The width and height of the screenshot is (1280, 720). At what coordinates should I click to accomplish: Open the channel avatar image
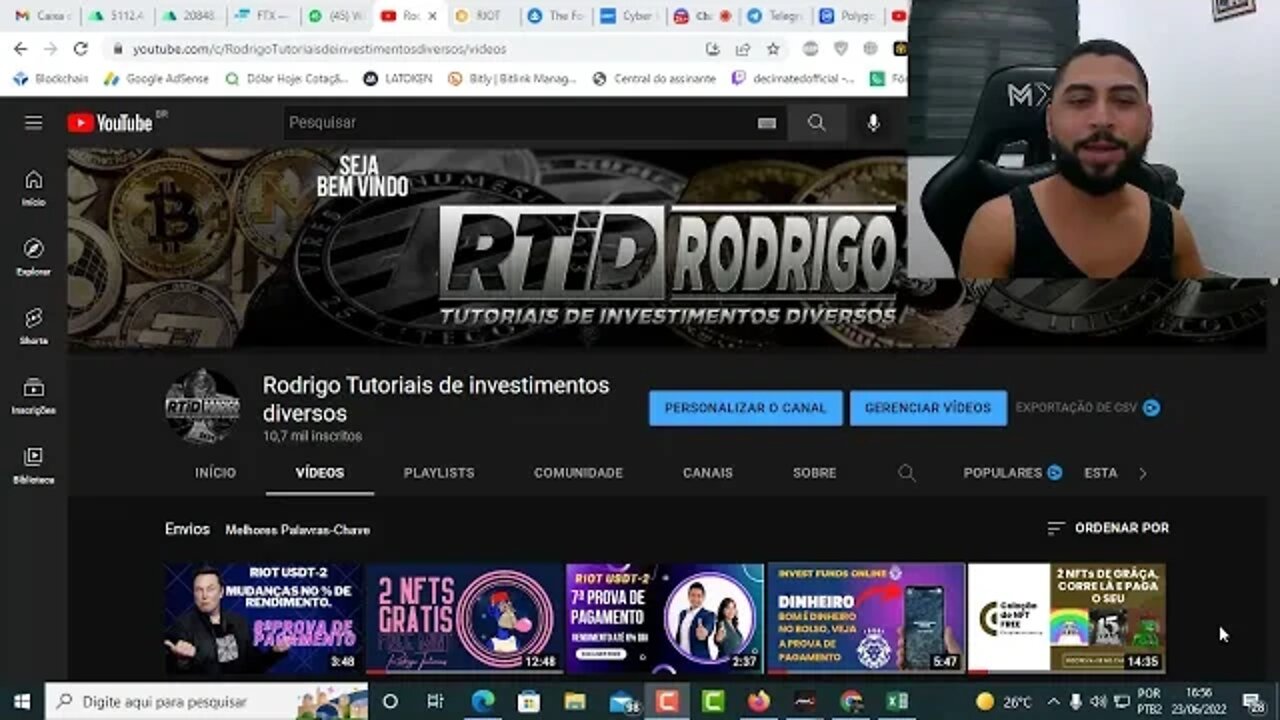(x=202, y=406)
